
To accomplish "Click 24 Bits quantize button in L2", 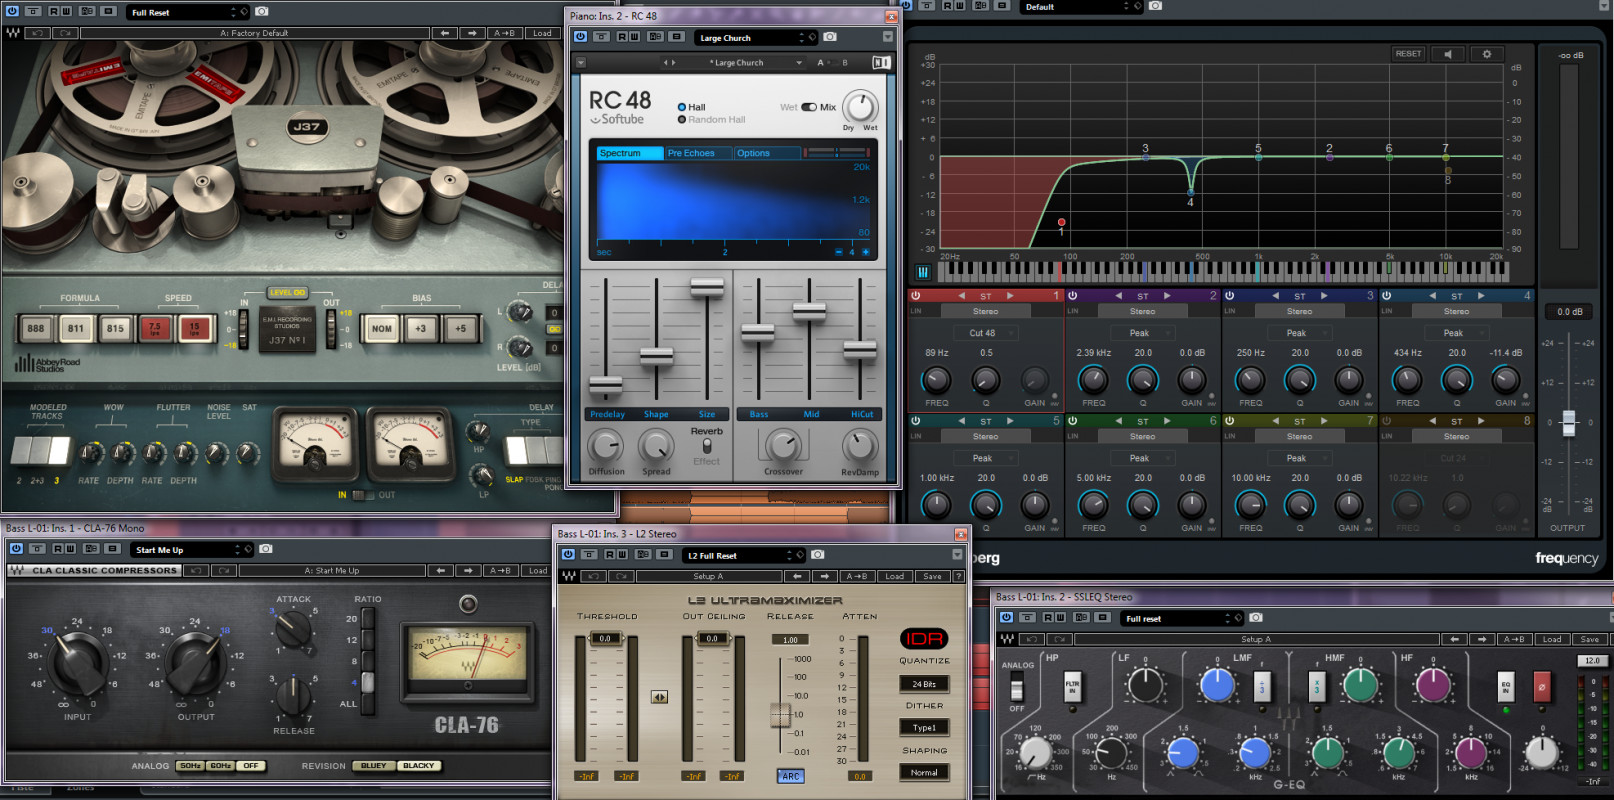I will [924, 684].
